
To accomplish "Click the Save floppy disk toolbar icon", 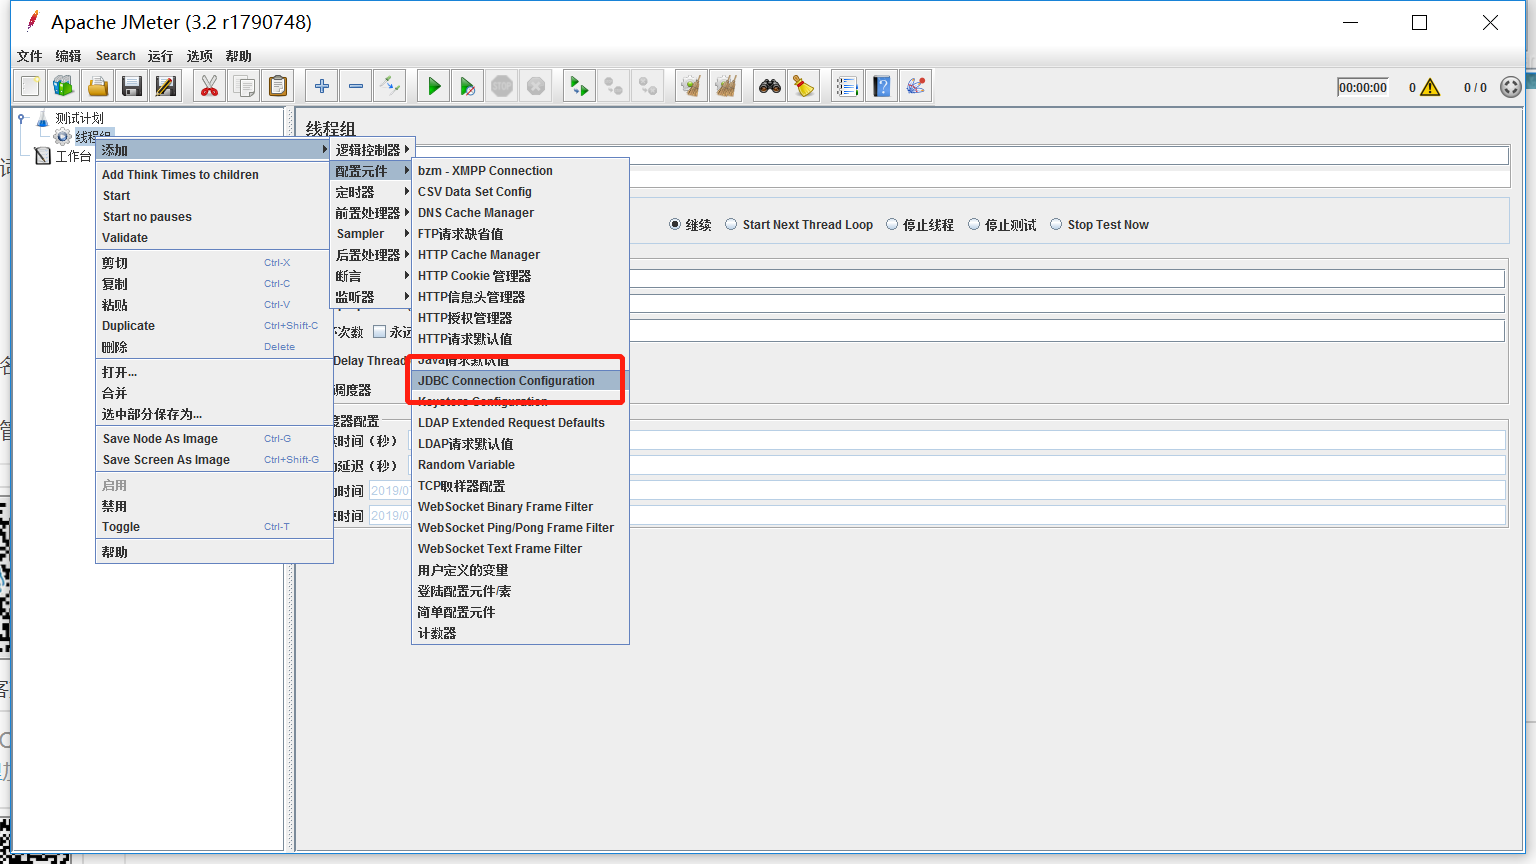I will click(132, 87).
